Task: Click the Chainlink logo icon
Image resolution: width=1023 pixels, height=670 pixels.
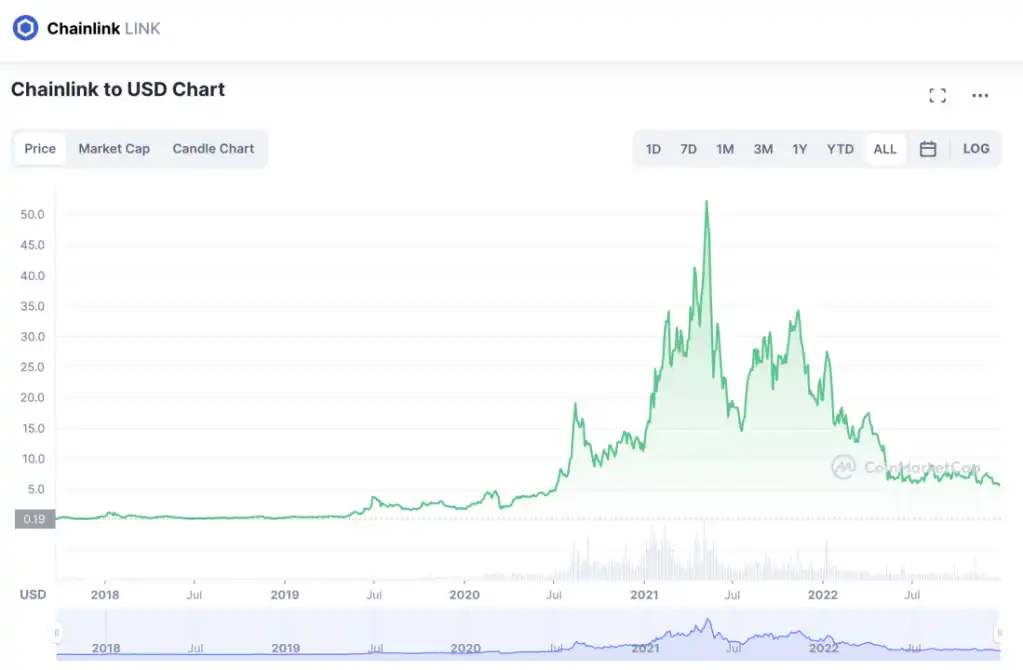Action: 25,28
